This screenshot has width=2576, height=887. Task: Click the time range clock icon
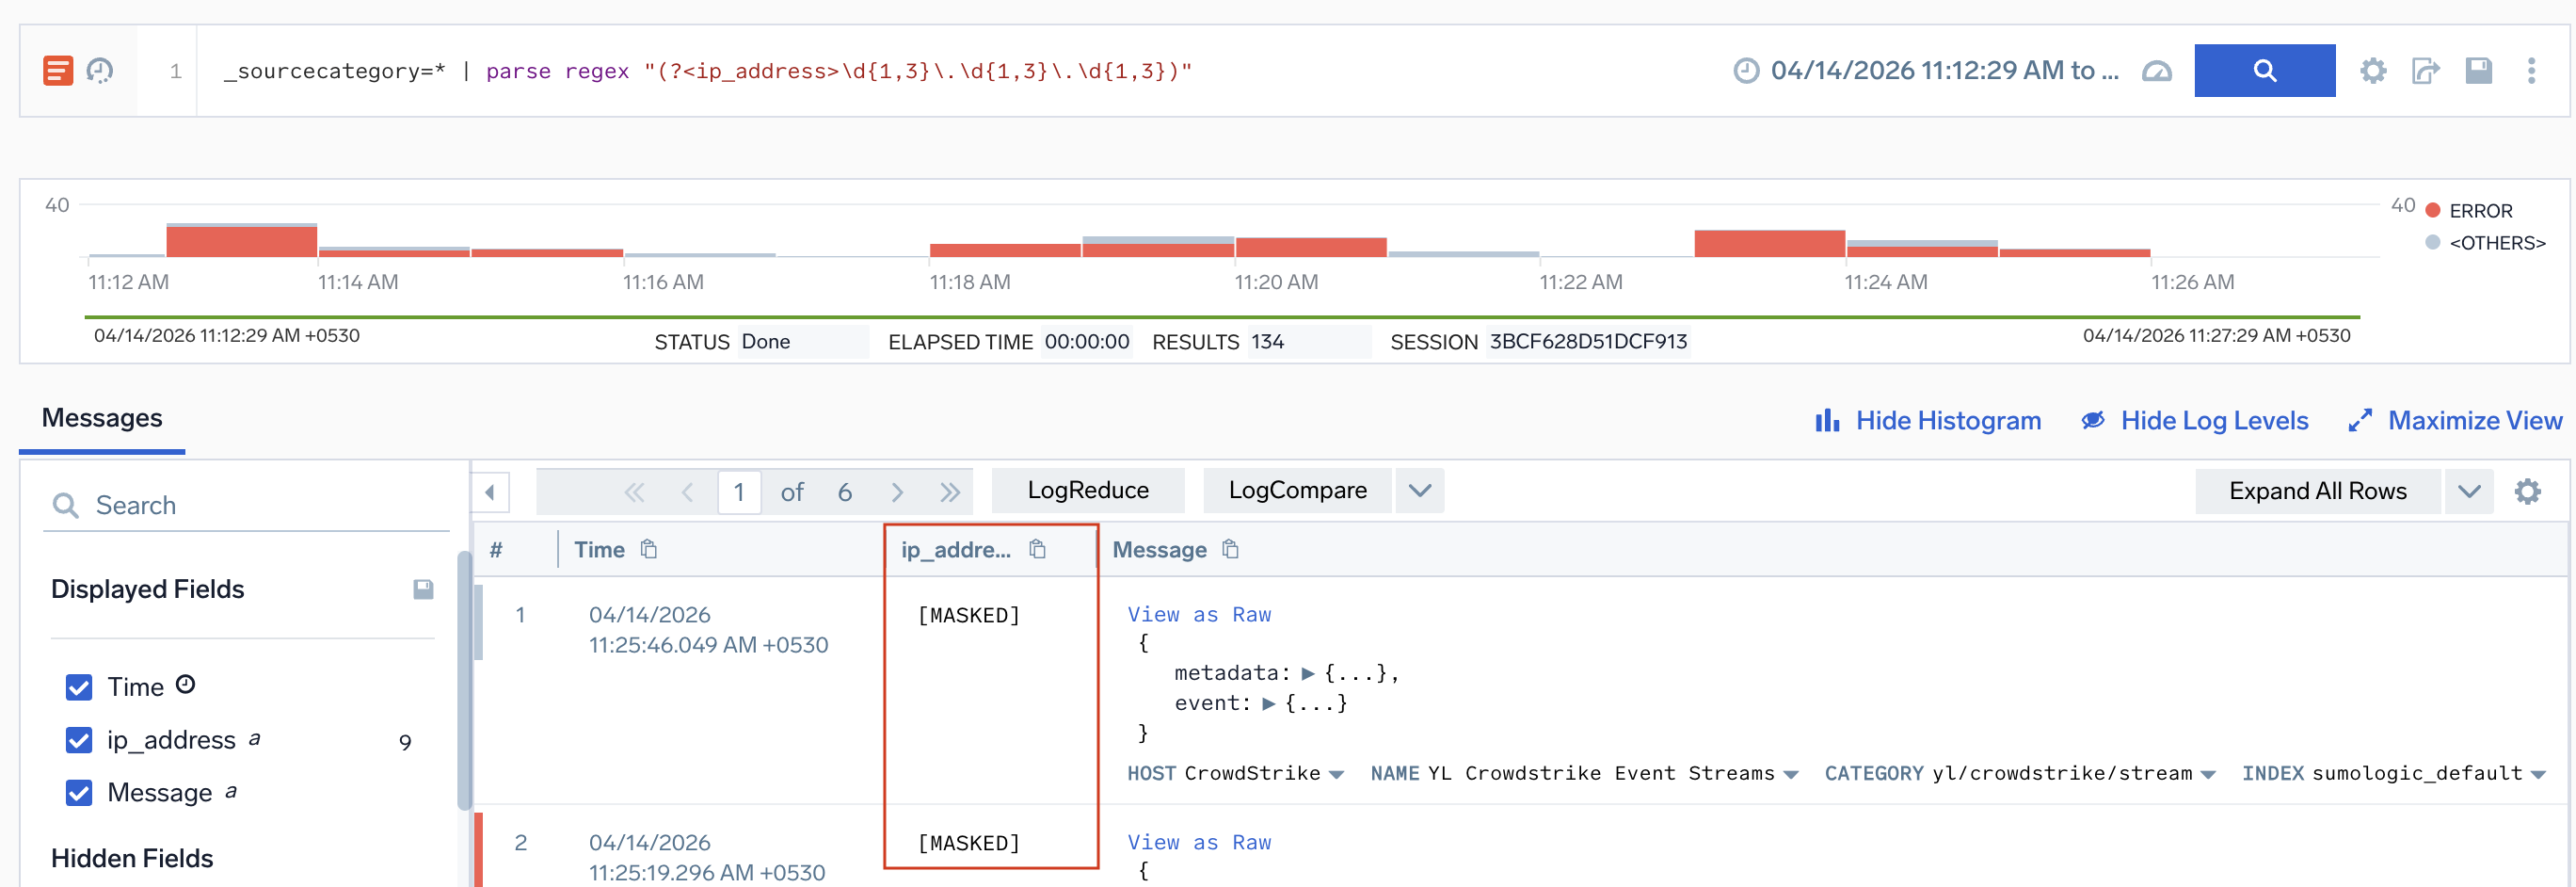coord(1746,71)
